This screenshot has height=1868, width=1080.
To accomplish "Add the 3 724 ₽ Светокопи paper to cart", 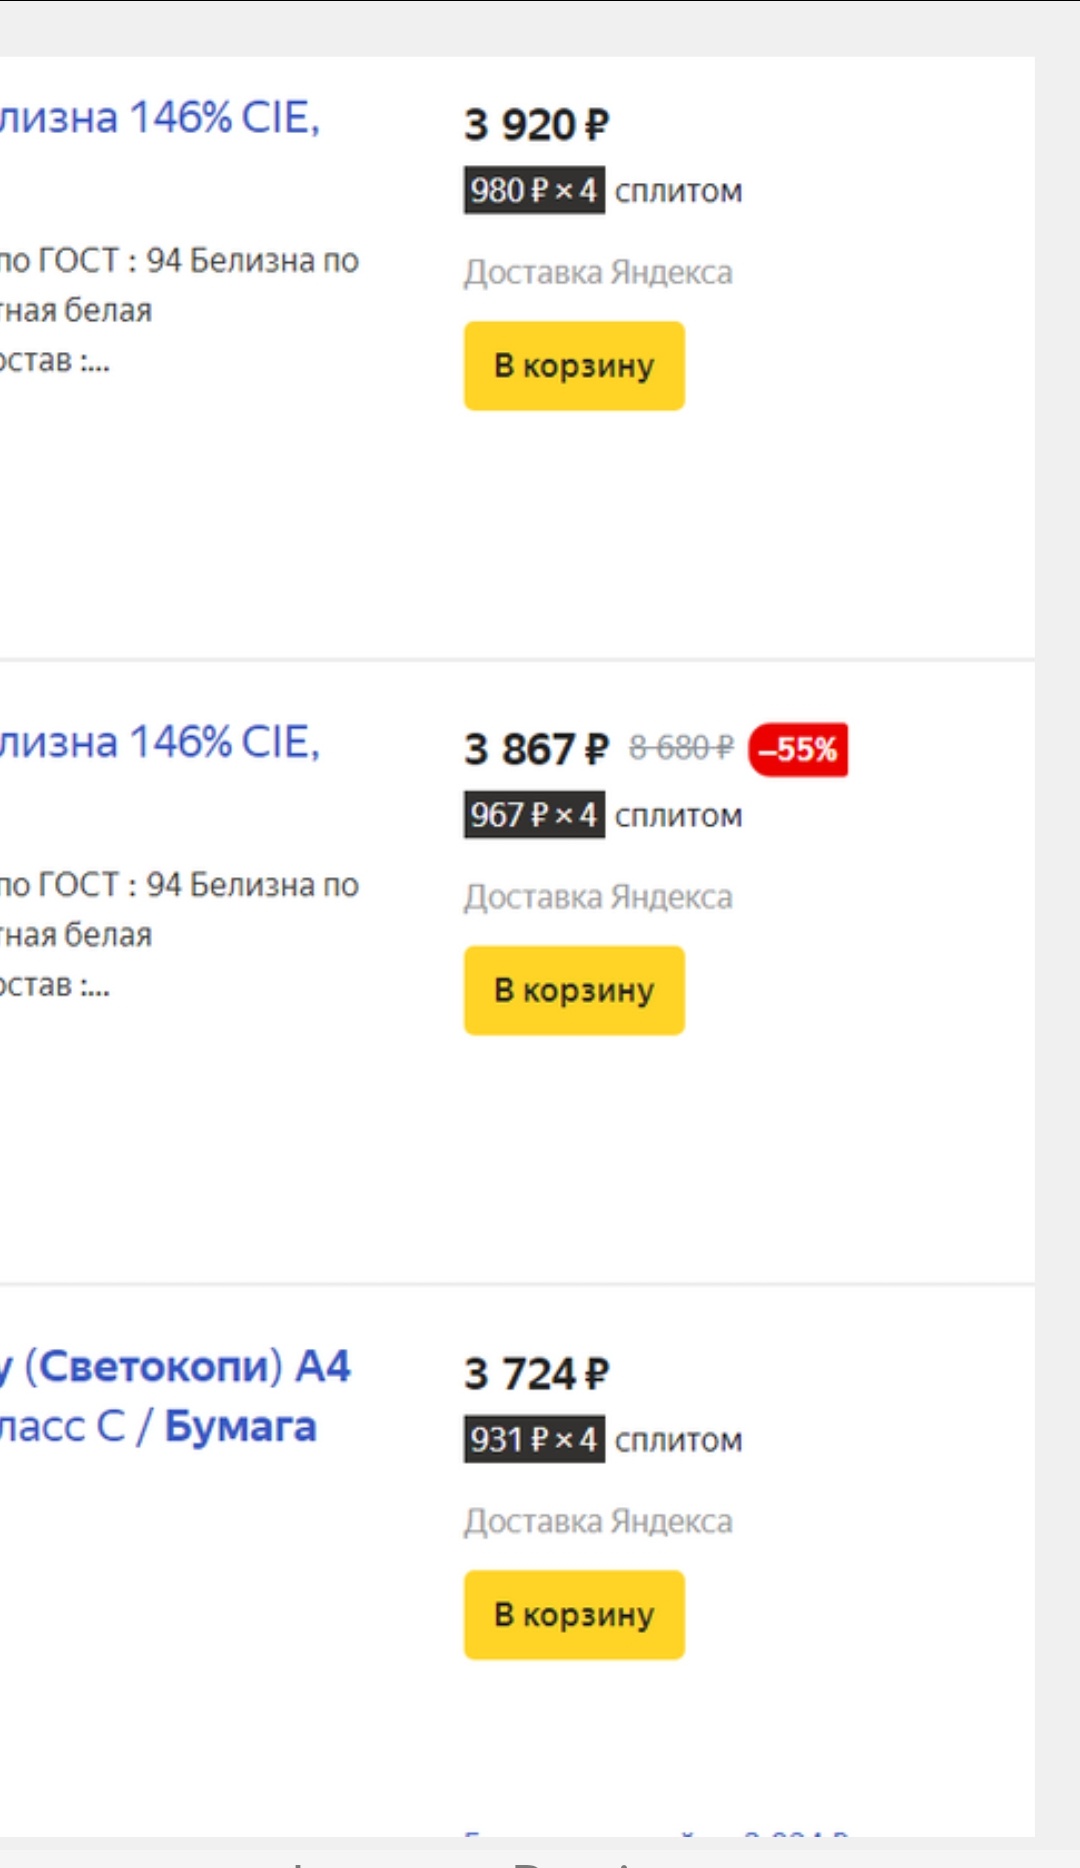I will click(x=574, y=1614).
